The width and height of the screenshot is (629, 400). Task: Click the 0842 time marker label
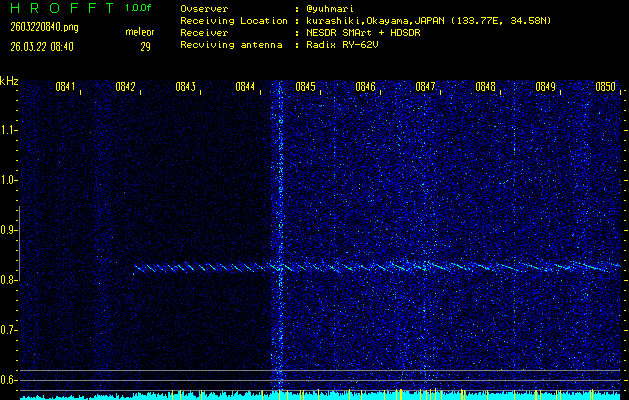tap(125, 87)
